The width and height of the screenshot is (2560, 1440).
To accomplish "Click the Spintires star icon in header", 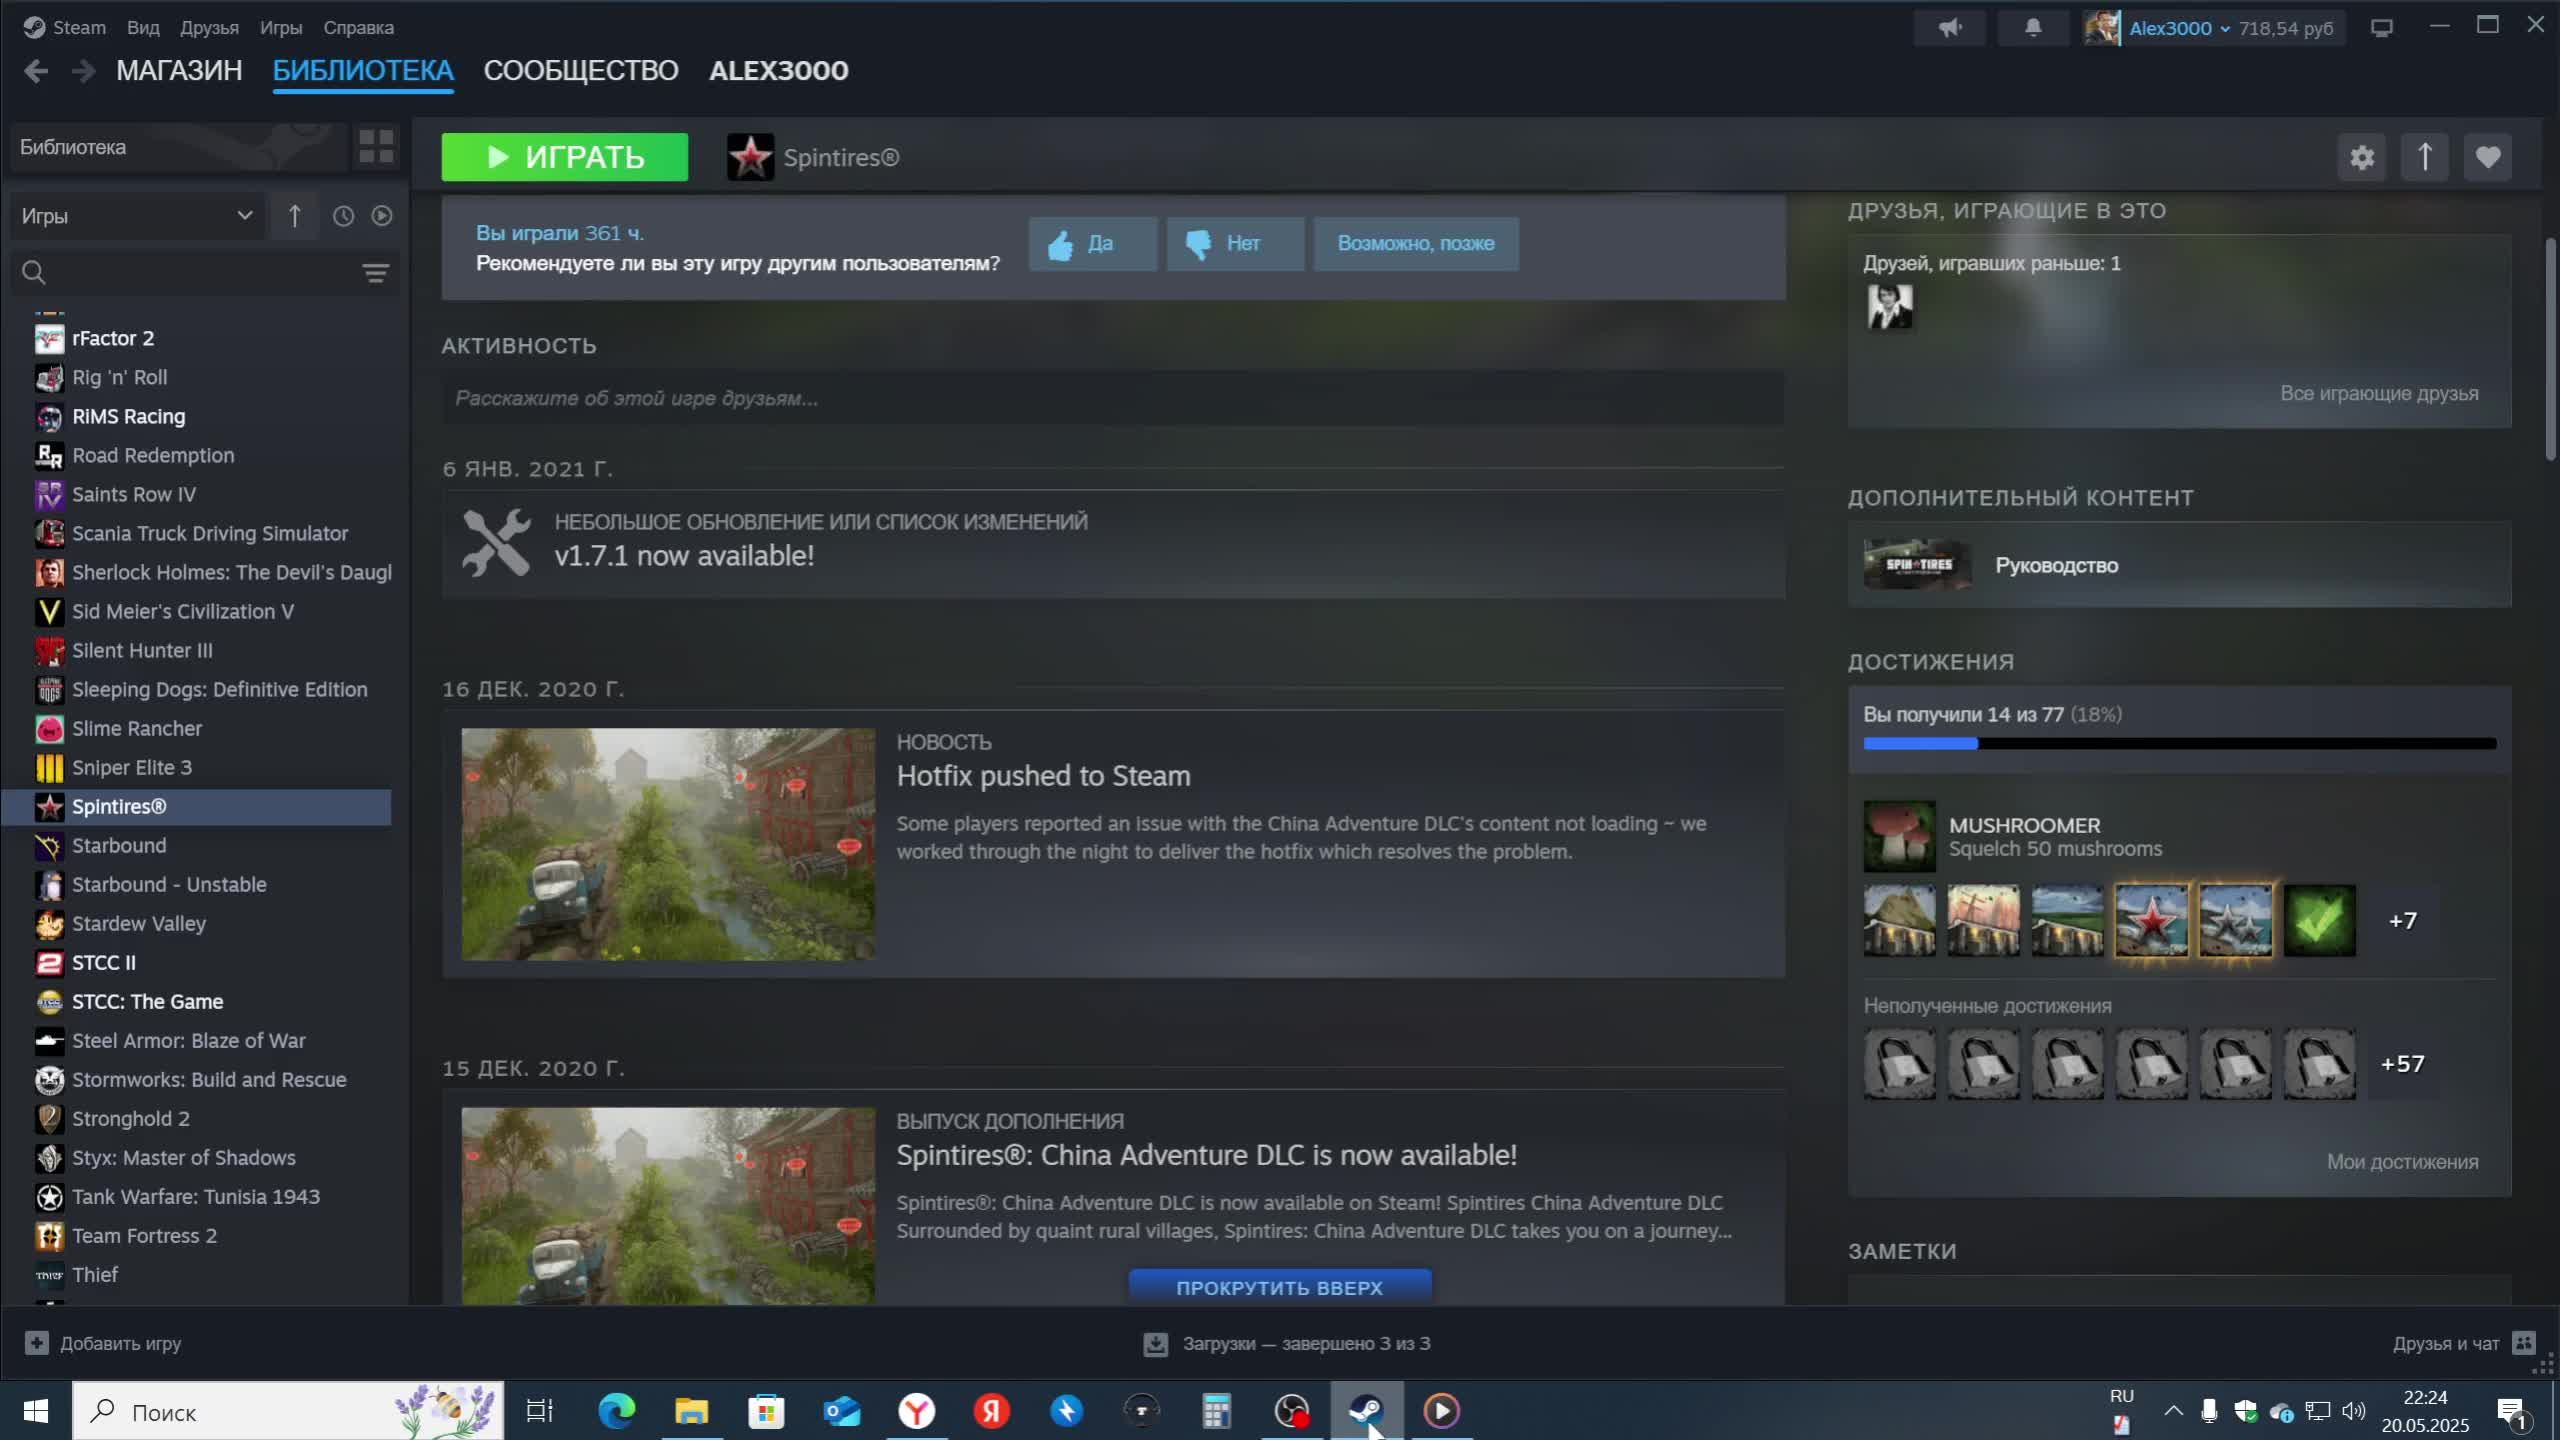I will coord(750,158).
